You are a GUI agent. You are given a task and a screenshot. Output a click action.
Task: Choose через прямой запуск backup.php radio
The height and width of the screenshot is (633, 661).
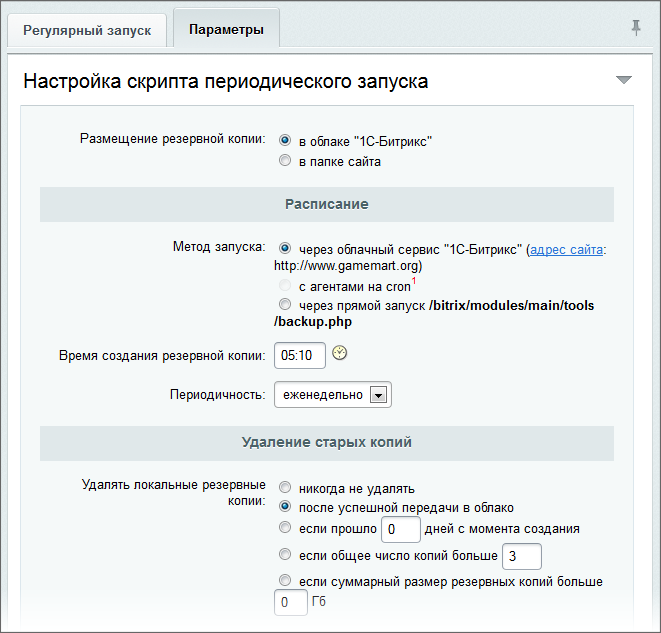[285, 304]
